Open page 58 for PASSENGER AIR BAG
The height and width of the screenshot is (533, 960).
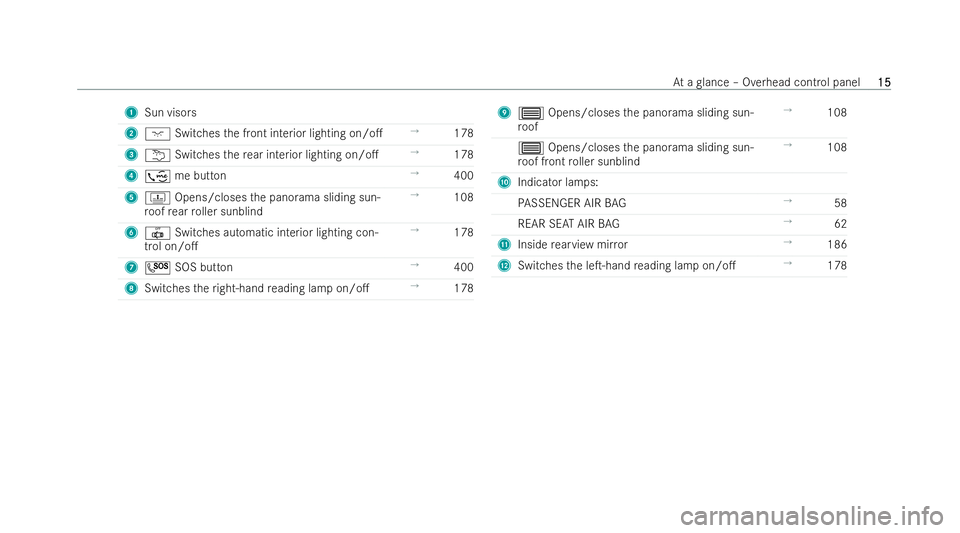pyautogui.click(x=840, y=203)
